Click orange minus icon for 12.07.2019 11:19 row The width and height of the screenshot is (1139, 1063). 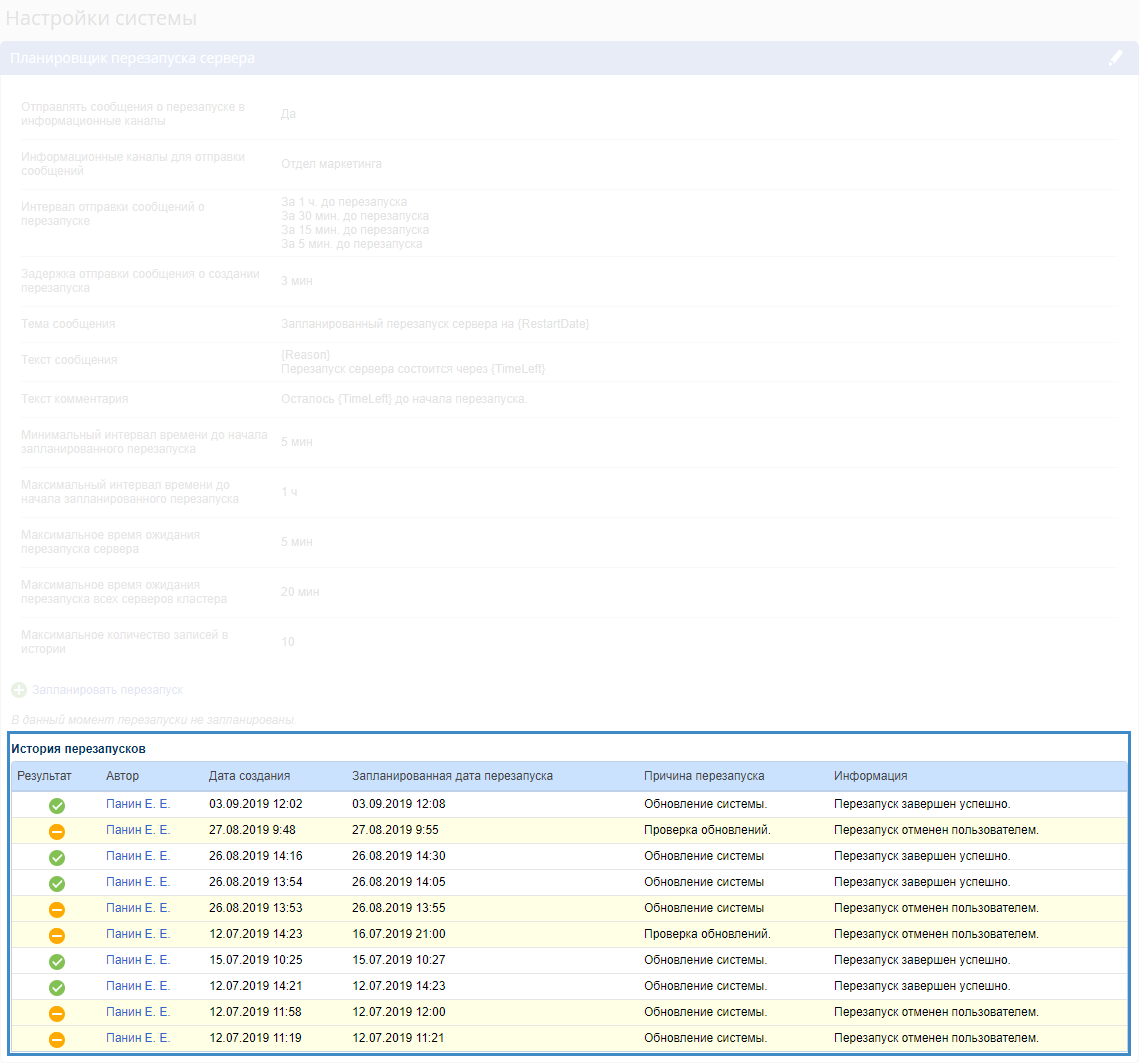[x=57, y=1039]
